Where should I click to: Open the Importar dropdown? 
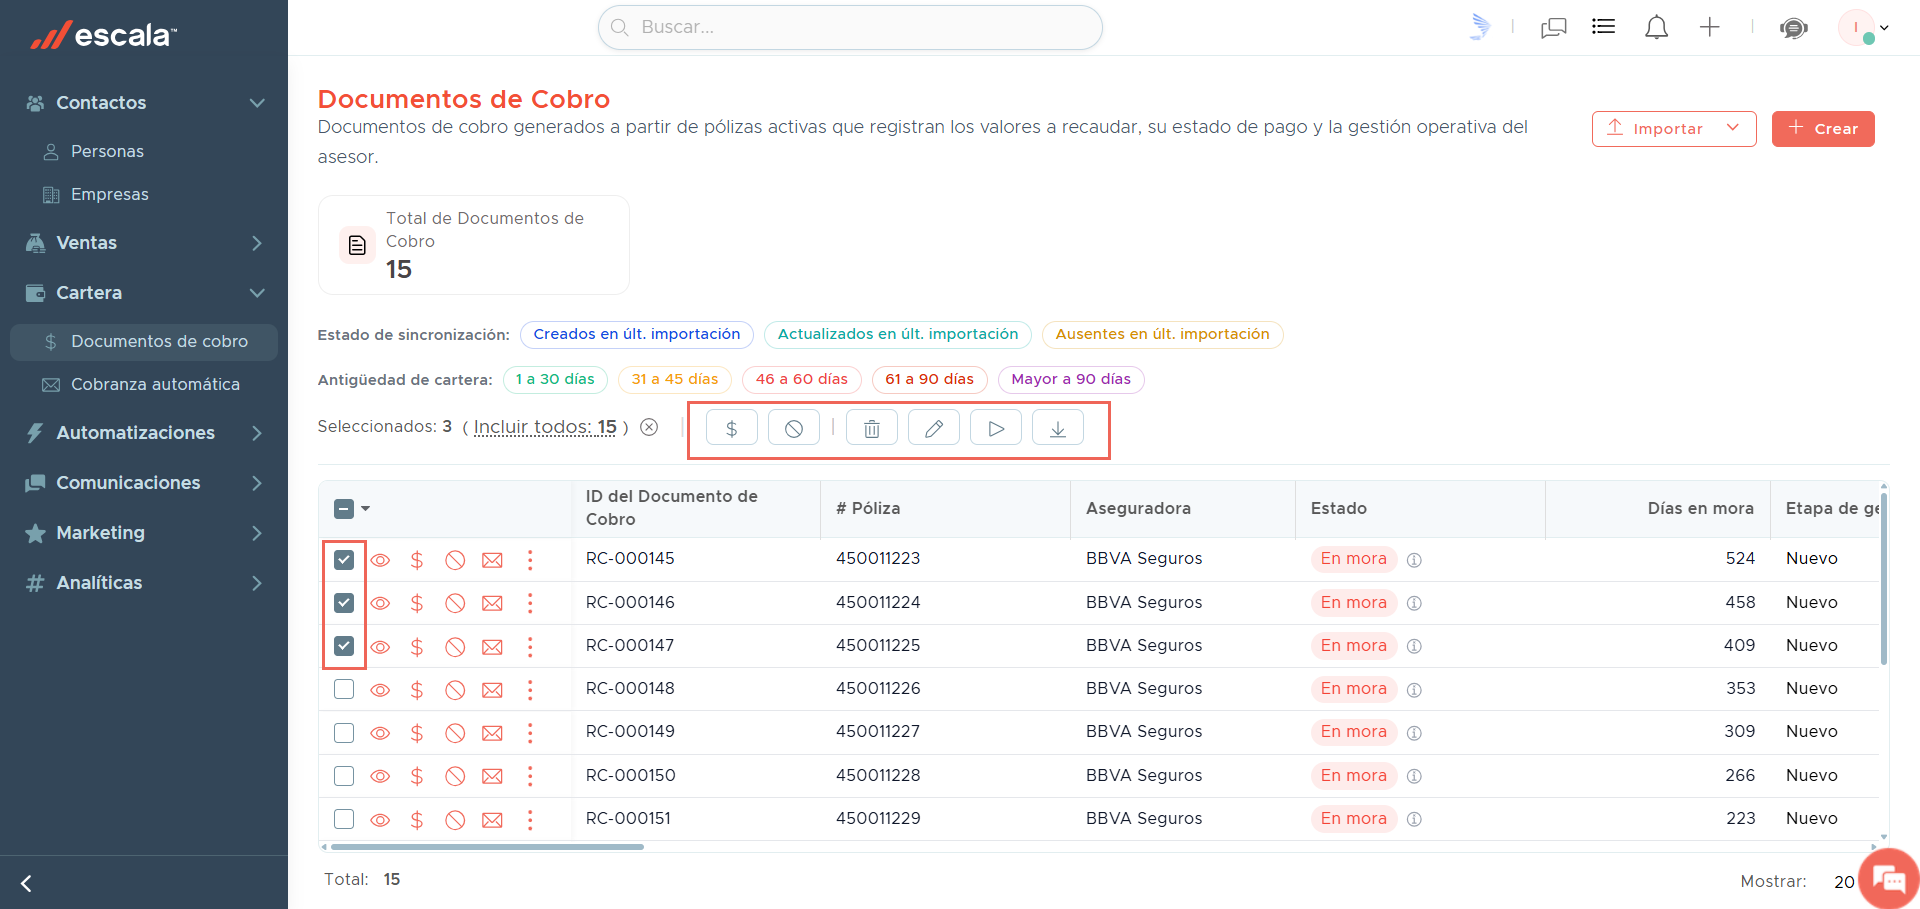click(1674, 129)
